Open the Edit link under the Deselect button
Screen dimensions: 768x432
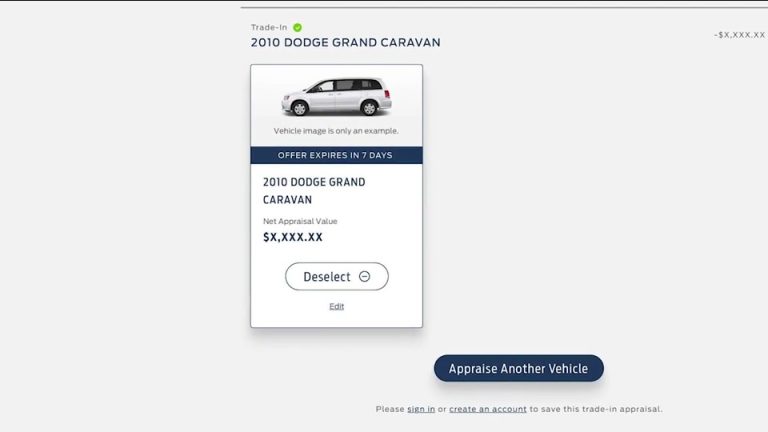[x=336, y=307]
